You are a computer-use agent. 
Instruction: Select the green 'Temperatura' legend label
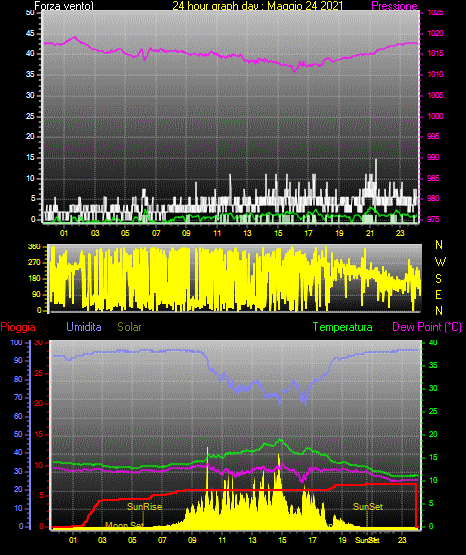pos(343,327)
